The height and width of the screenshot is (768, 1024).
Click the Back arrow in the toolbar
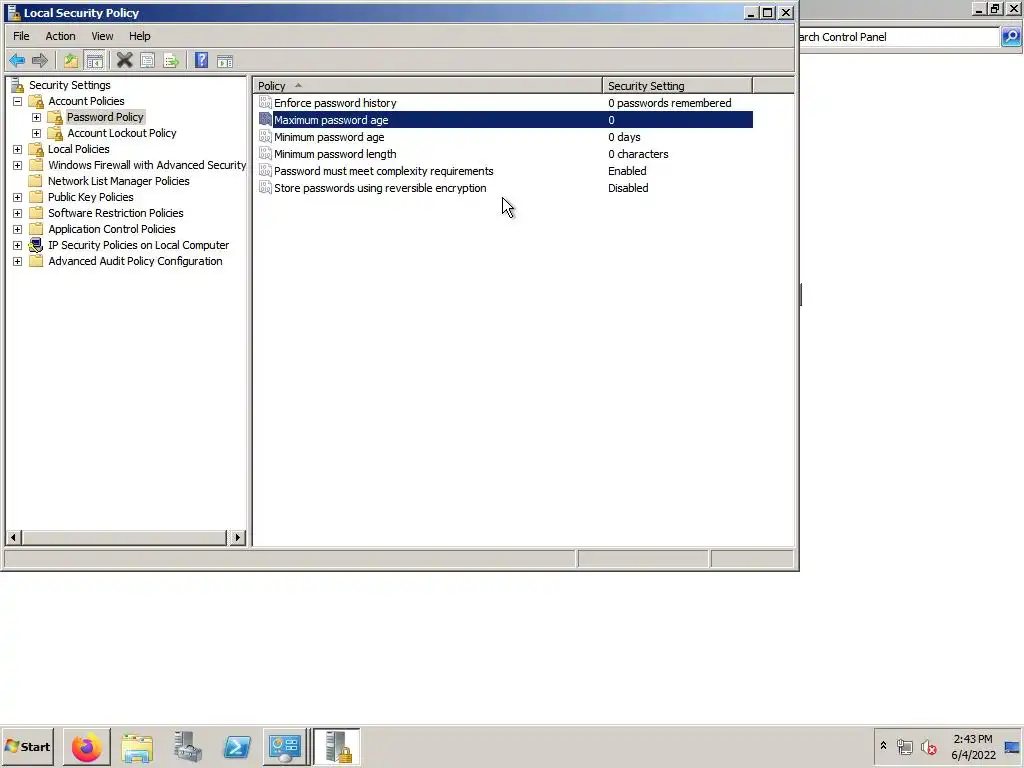coord(17,61)
